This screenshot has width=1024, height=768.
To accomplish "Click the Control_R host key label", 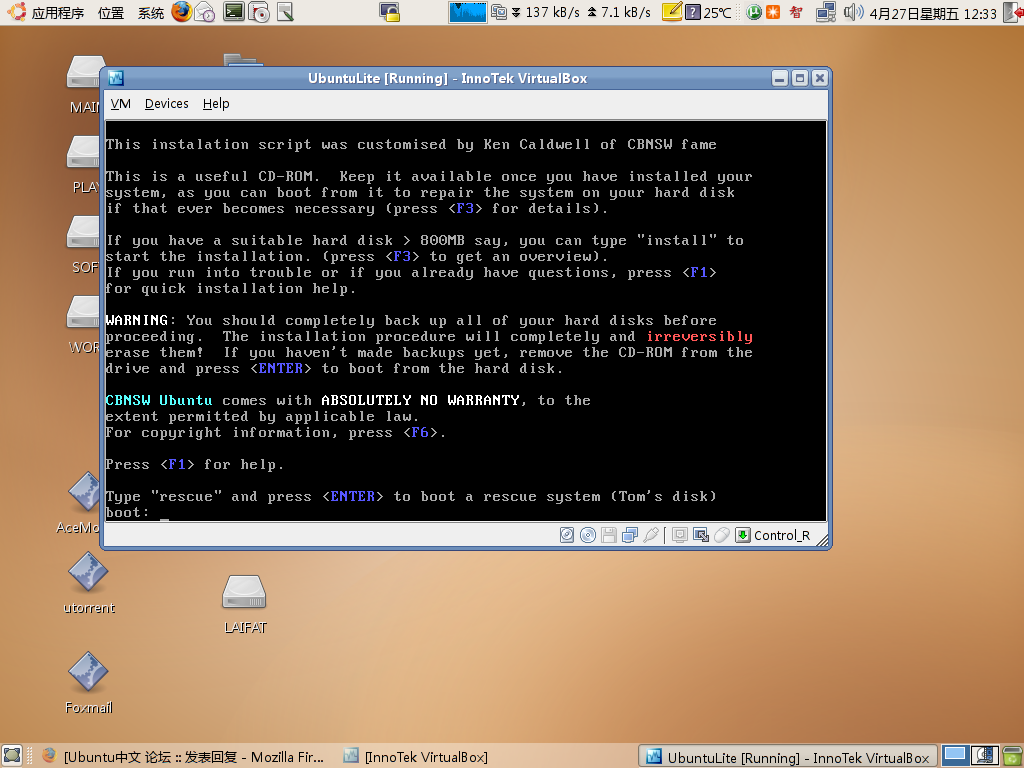I will (782, 536).
